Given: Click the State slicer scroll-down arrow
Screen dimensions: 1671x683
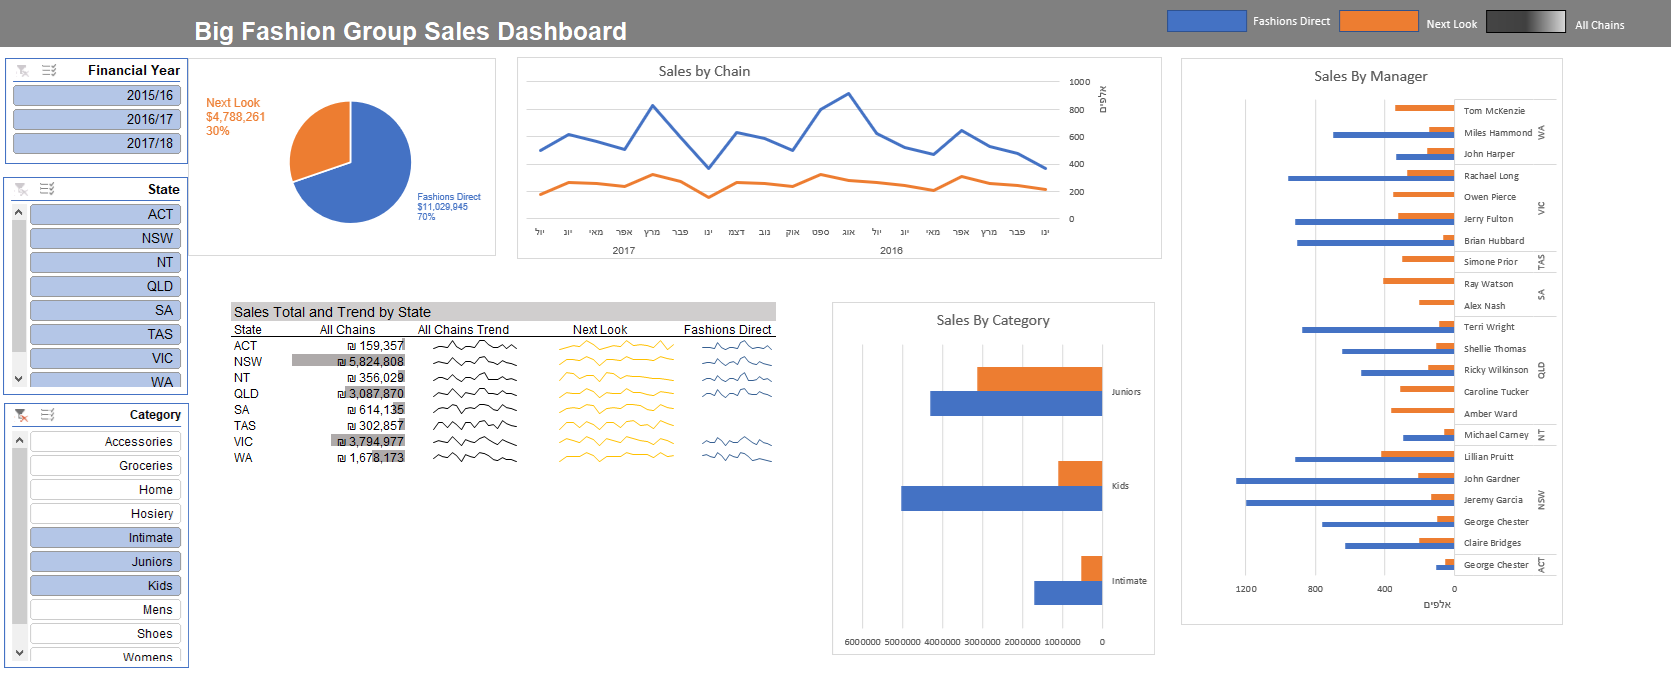Looking at the screenshot, I should pyautogui.click(x=18, y=379).
